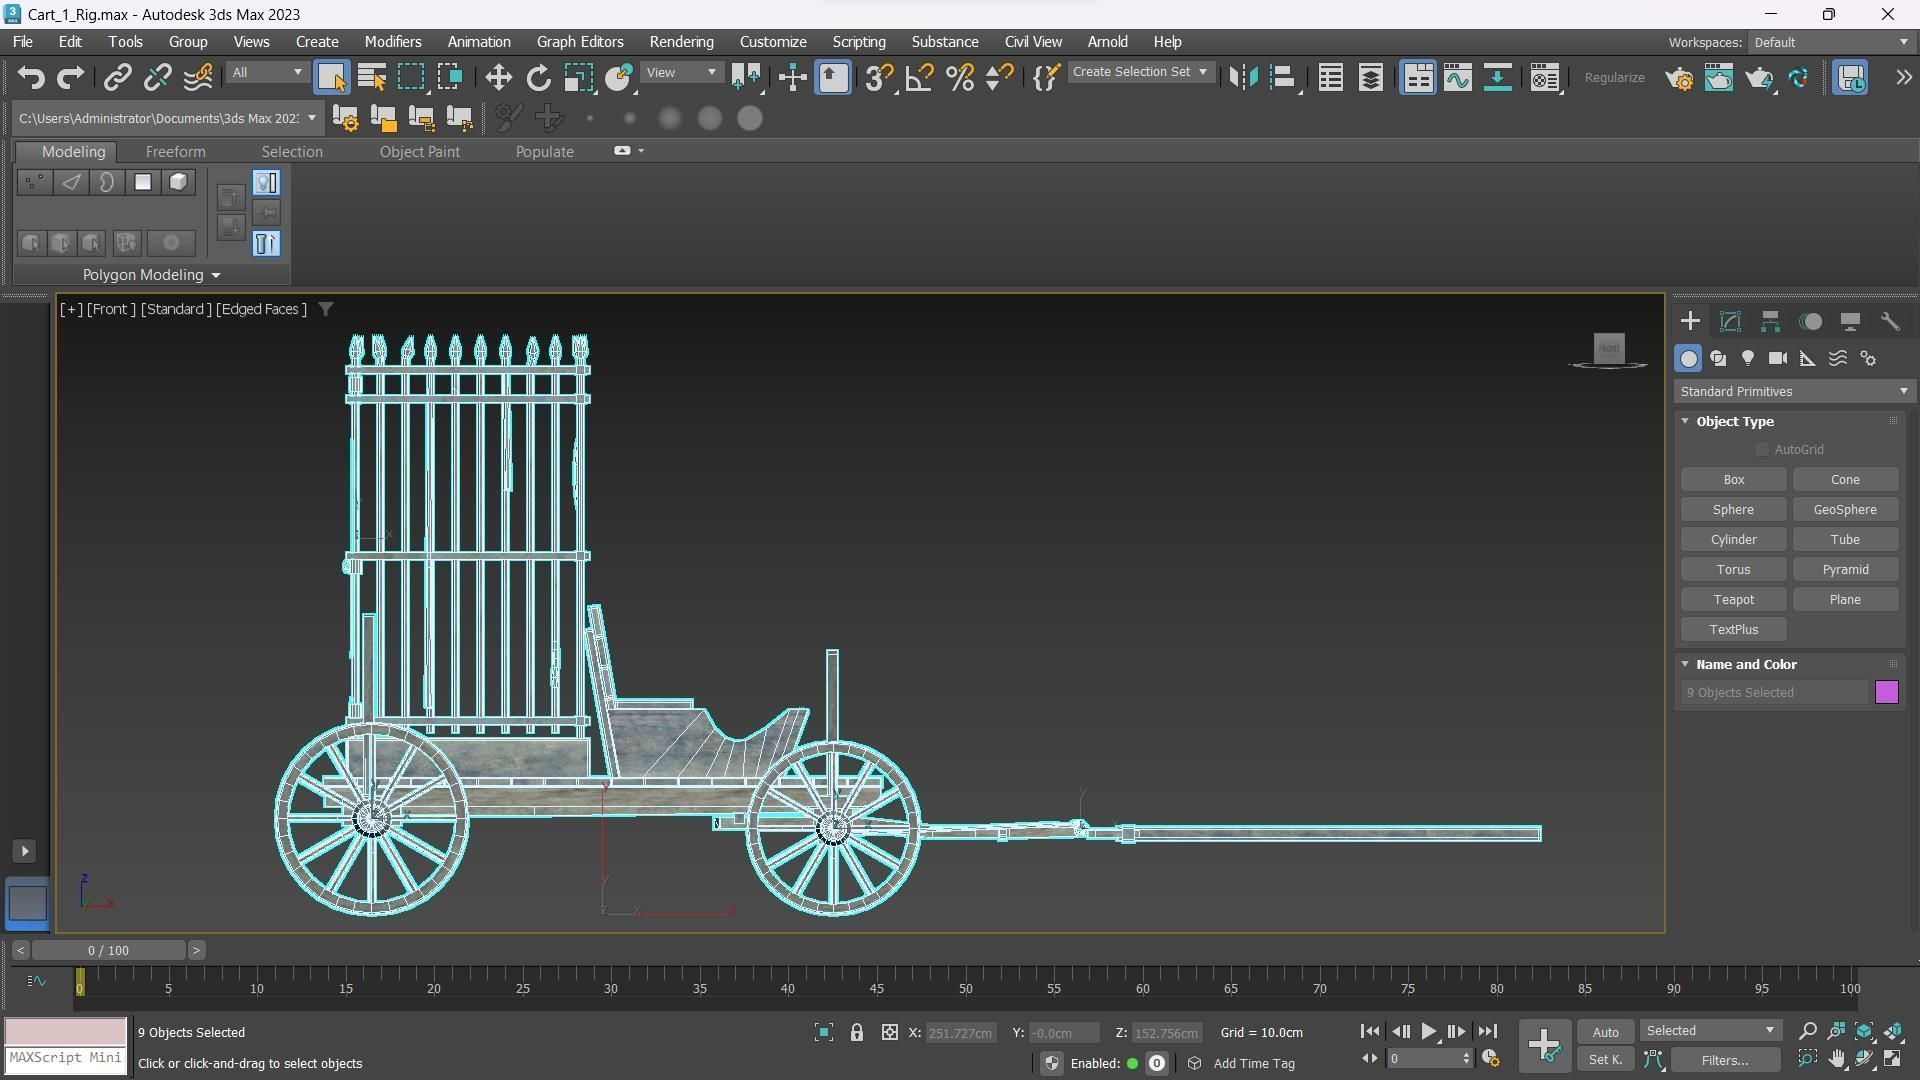Open the Scripting menu

tap(858, 42)
